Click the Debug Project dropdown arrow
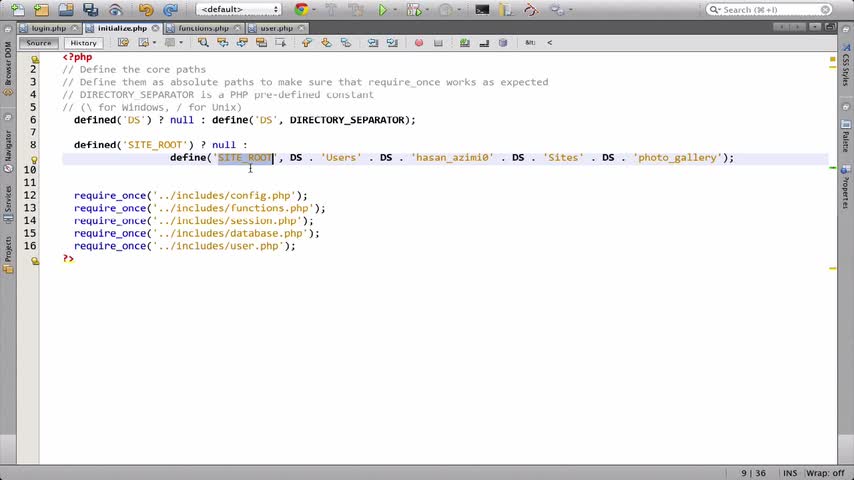854x480 pixels. pos(427,10)
